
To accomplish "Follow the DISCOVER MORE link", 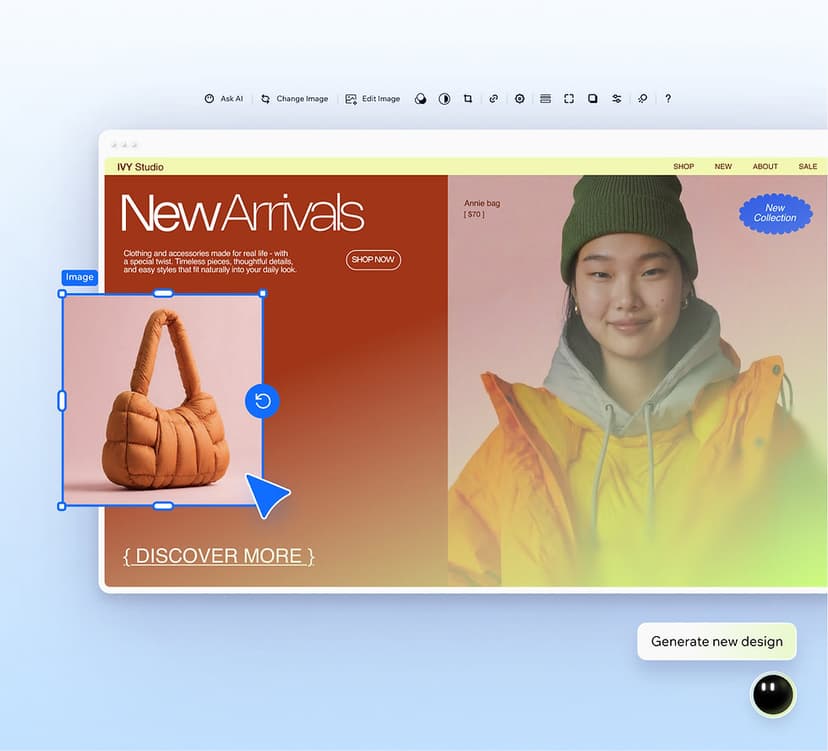I will (219, 556).
